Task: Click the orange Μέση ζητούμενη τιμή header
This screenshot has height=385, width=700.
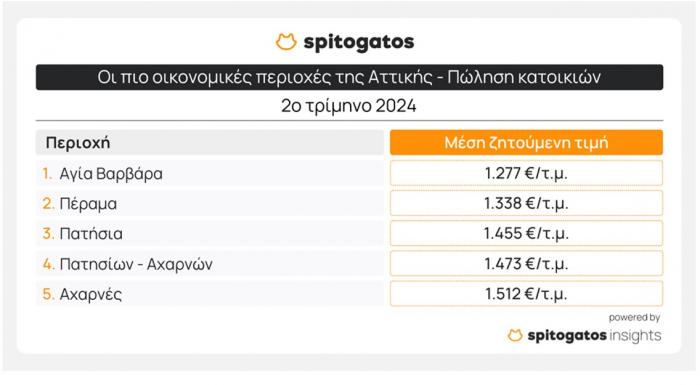Action: 526,142
